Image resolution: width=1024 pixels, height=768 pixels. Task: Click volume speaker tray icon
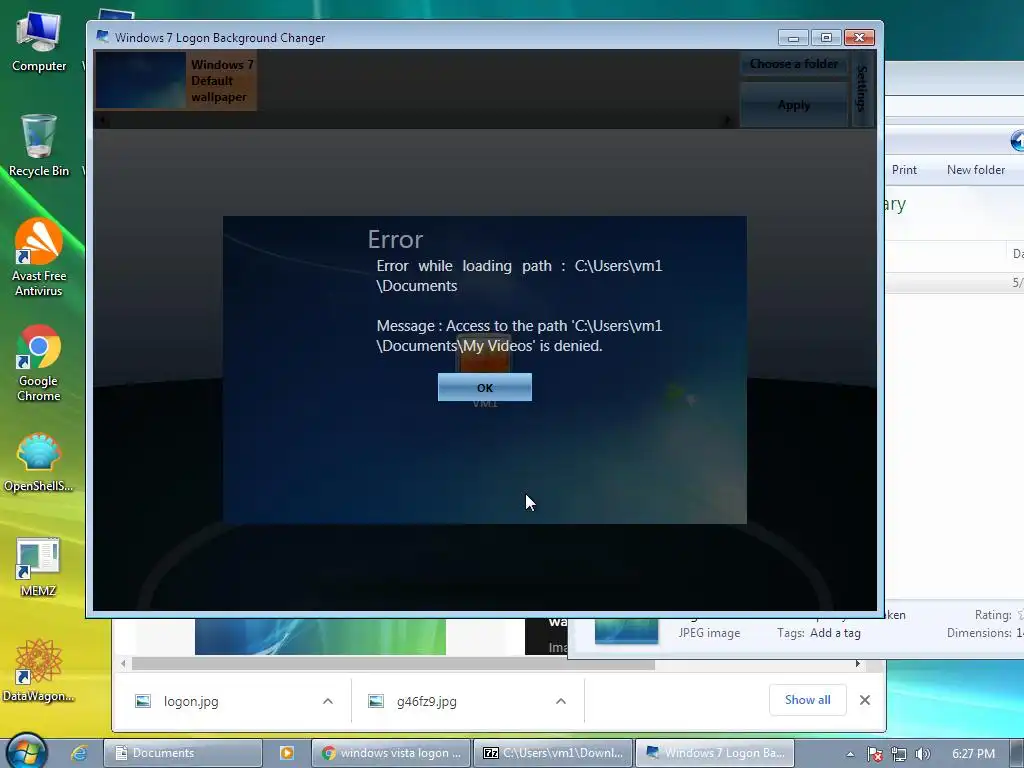(922, 754)
